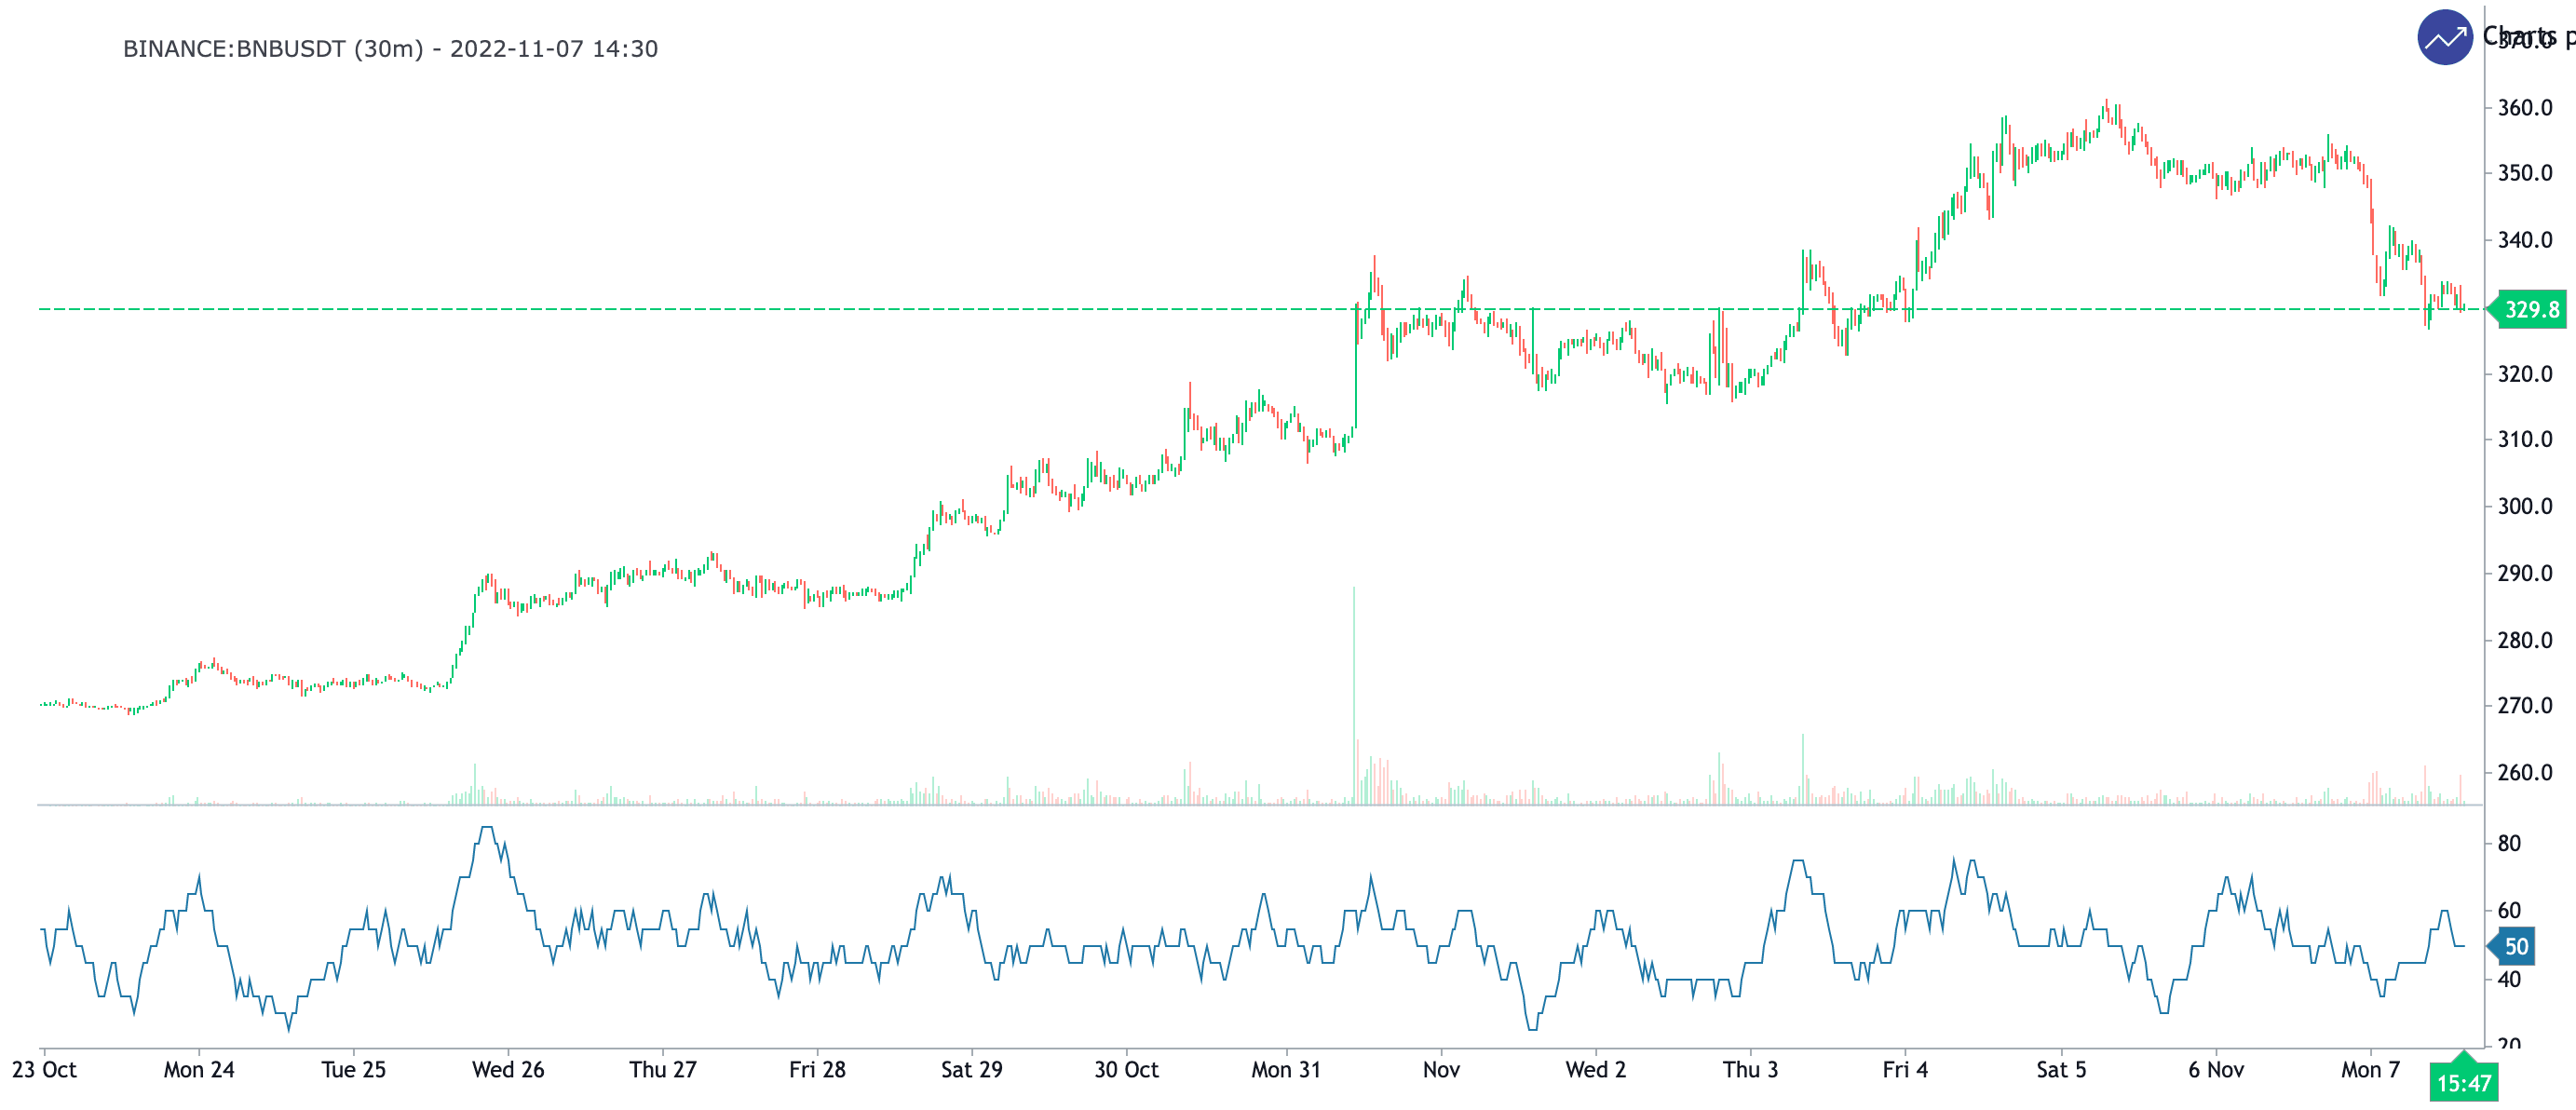The image size is (2576, 1110).
Task: Select the Sat 5 date label
Action: (x=2061, y=1070)
